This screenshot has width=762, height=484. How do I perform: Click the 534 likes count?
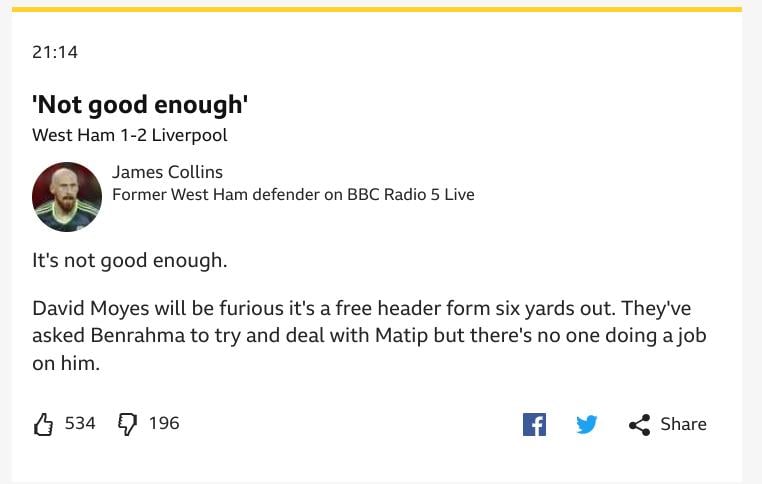(x=80, y=423)
